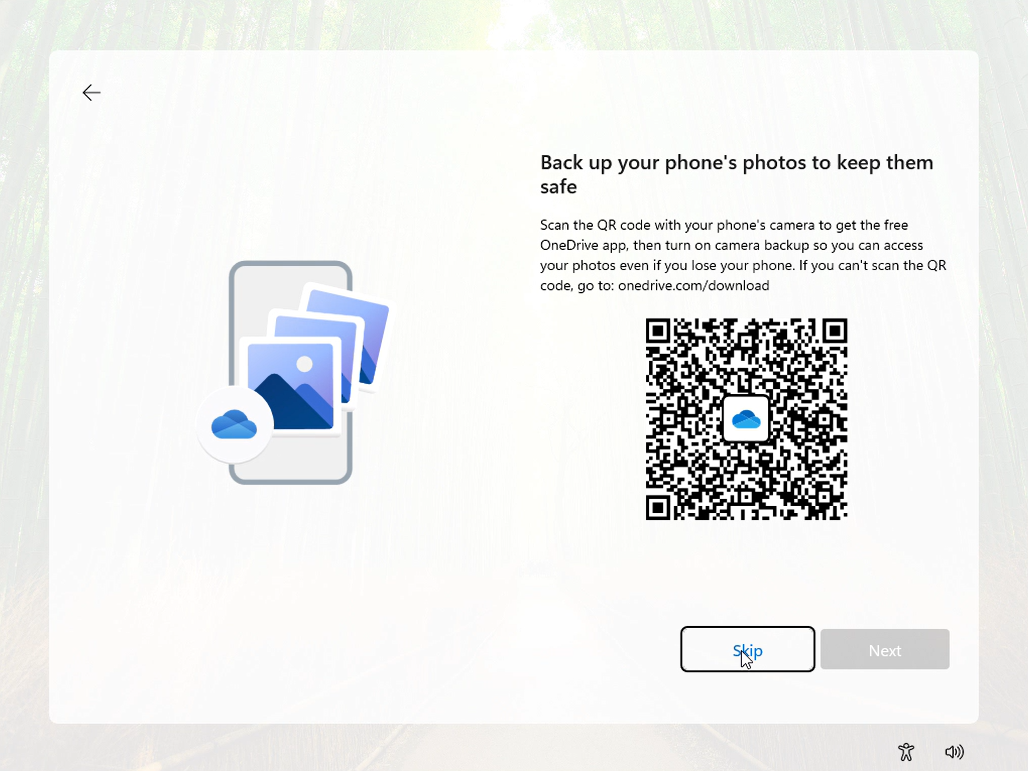Click the instruction paragraph below the heading
1028x771 pixels.
point(743,255)
